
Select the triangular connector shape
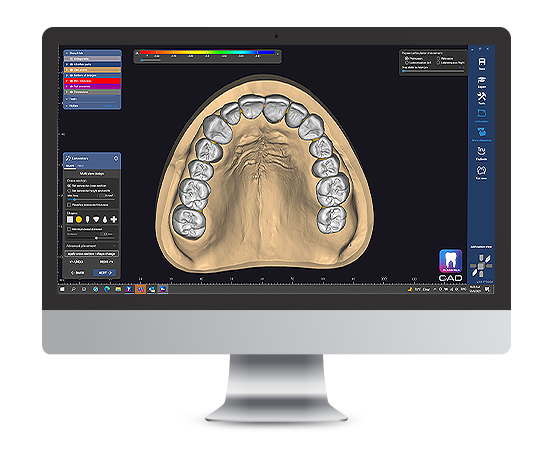tap(96, 220)
